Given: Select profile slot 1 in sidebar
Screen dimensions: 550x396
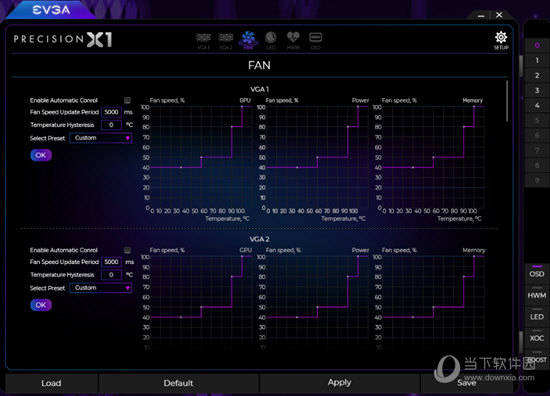Looking at the screenshot, I should coord(537,60).
